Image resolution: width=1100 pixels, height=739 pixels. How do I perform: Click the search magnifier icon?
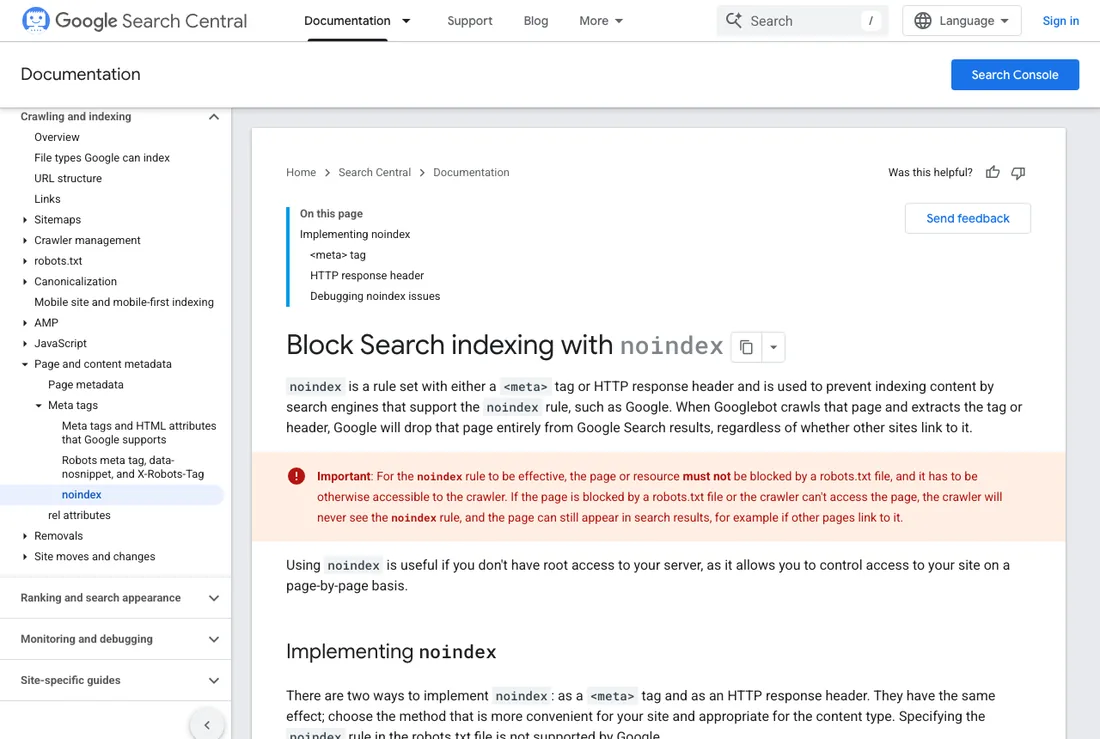(x=734, y=20)
